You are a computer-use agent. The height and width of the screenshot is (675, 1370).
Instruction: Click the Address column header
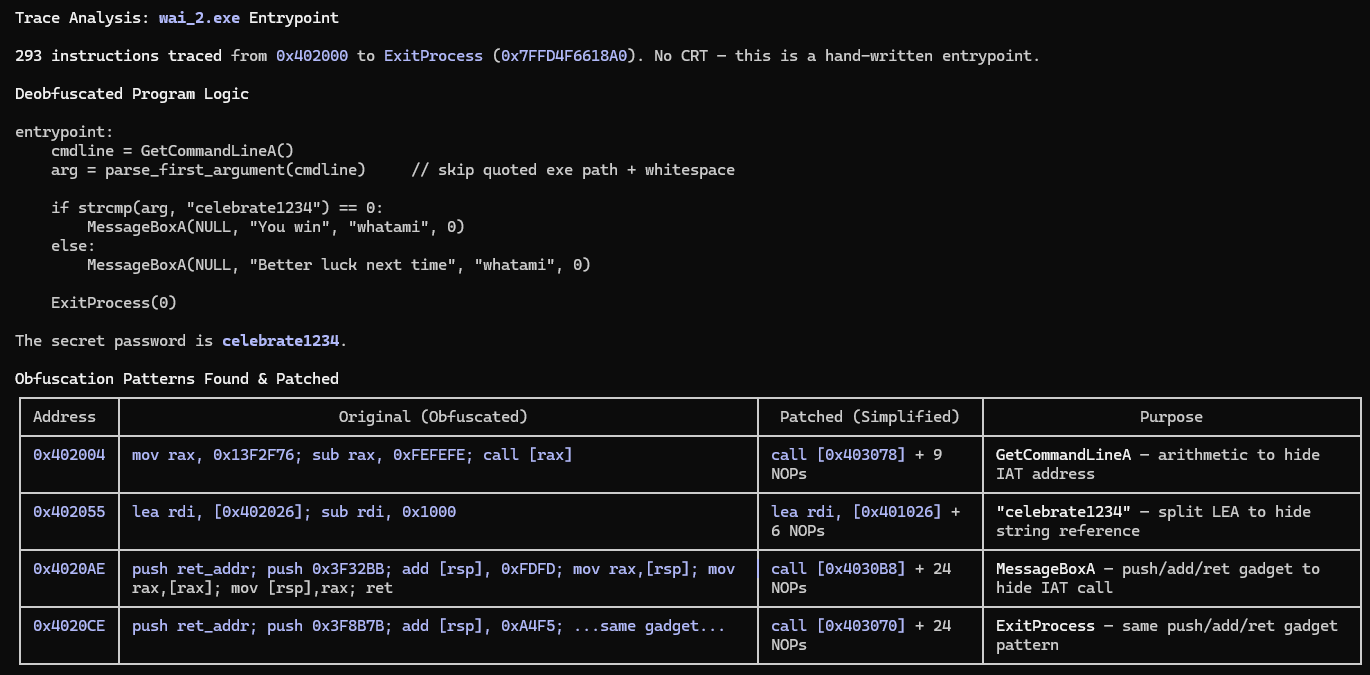(x=65, y=417)
